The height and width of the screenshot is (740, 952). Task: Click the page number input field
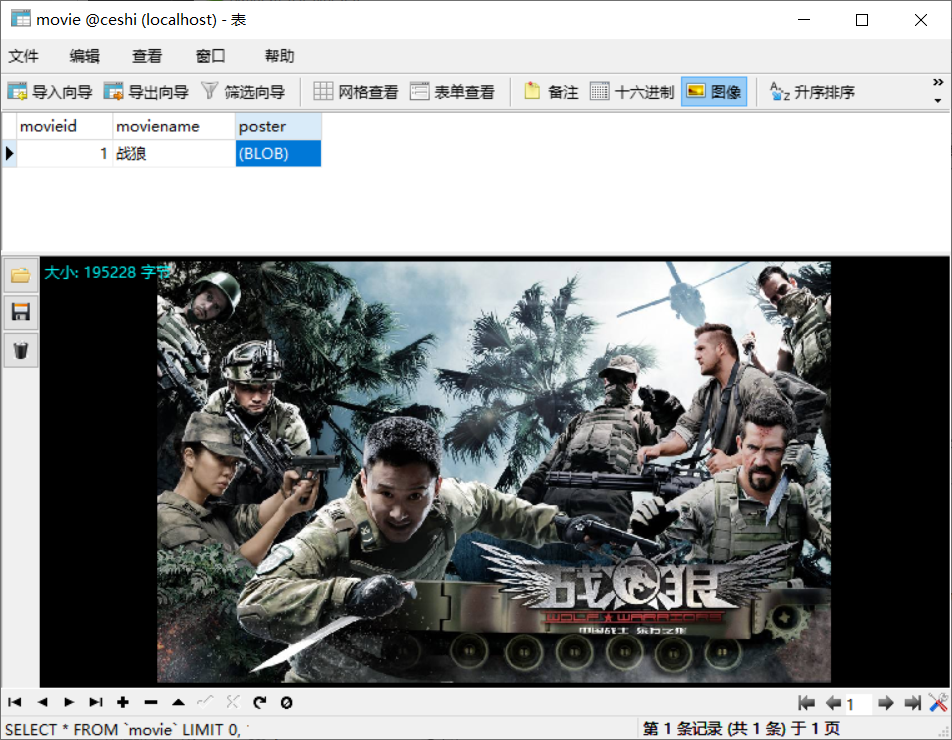pos(858,704)
